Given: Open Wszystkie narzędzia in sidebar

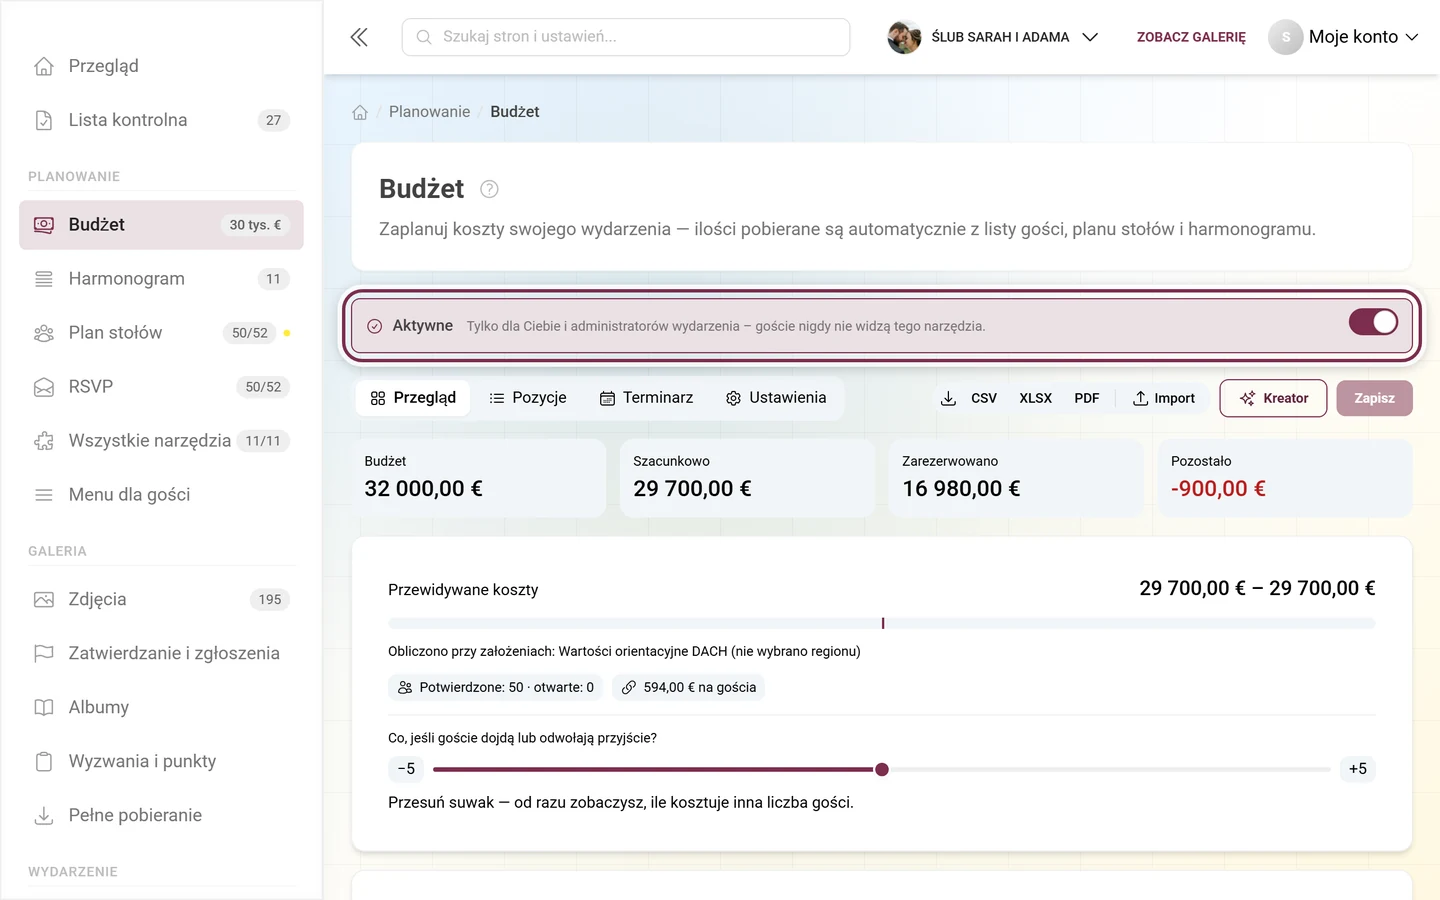Looking at the screenshot, I should coord(161,441).
